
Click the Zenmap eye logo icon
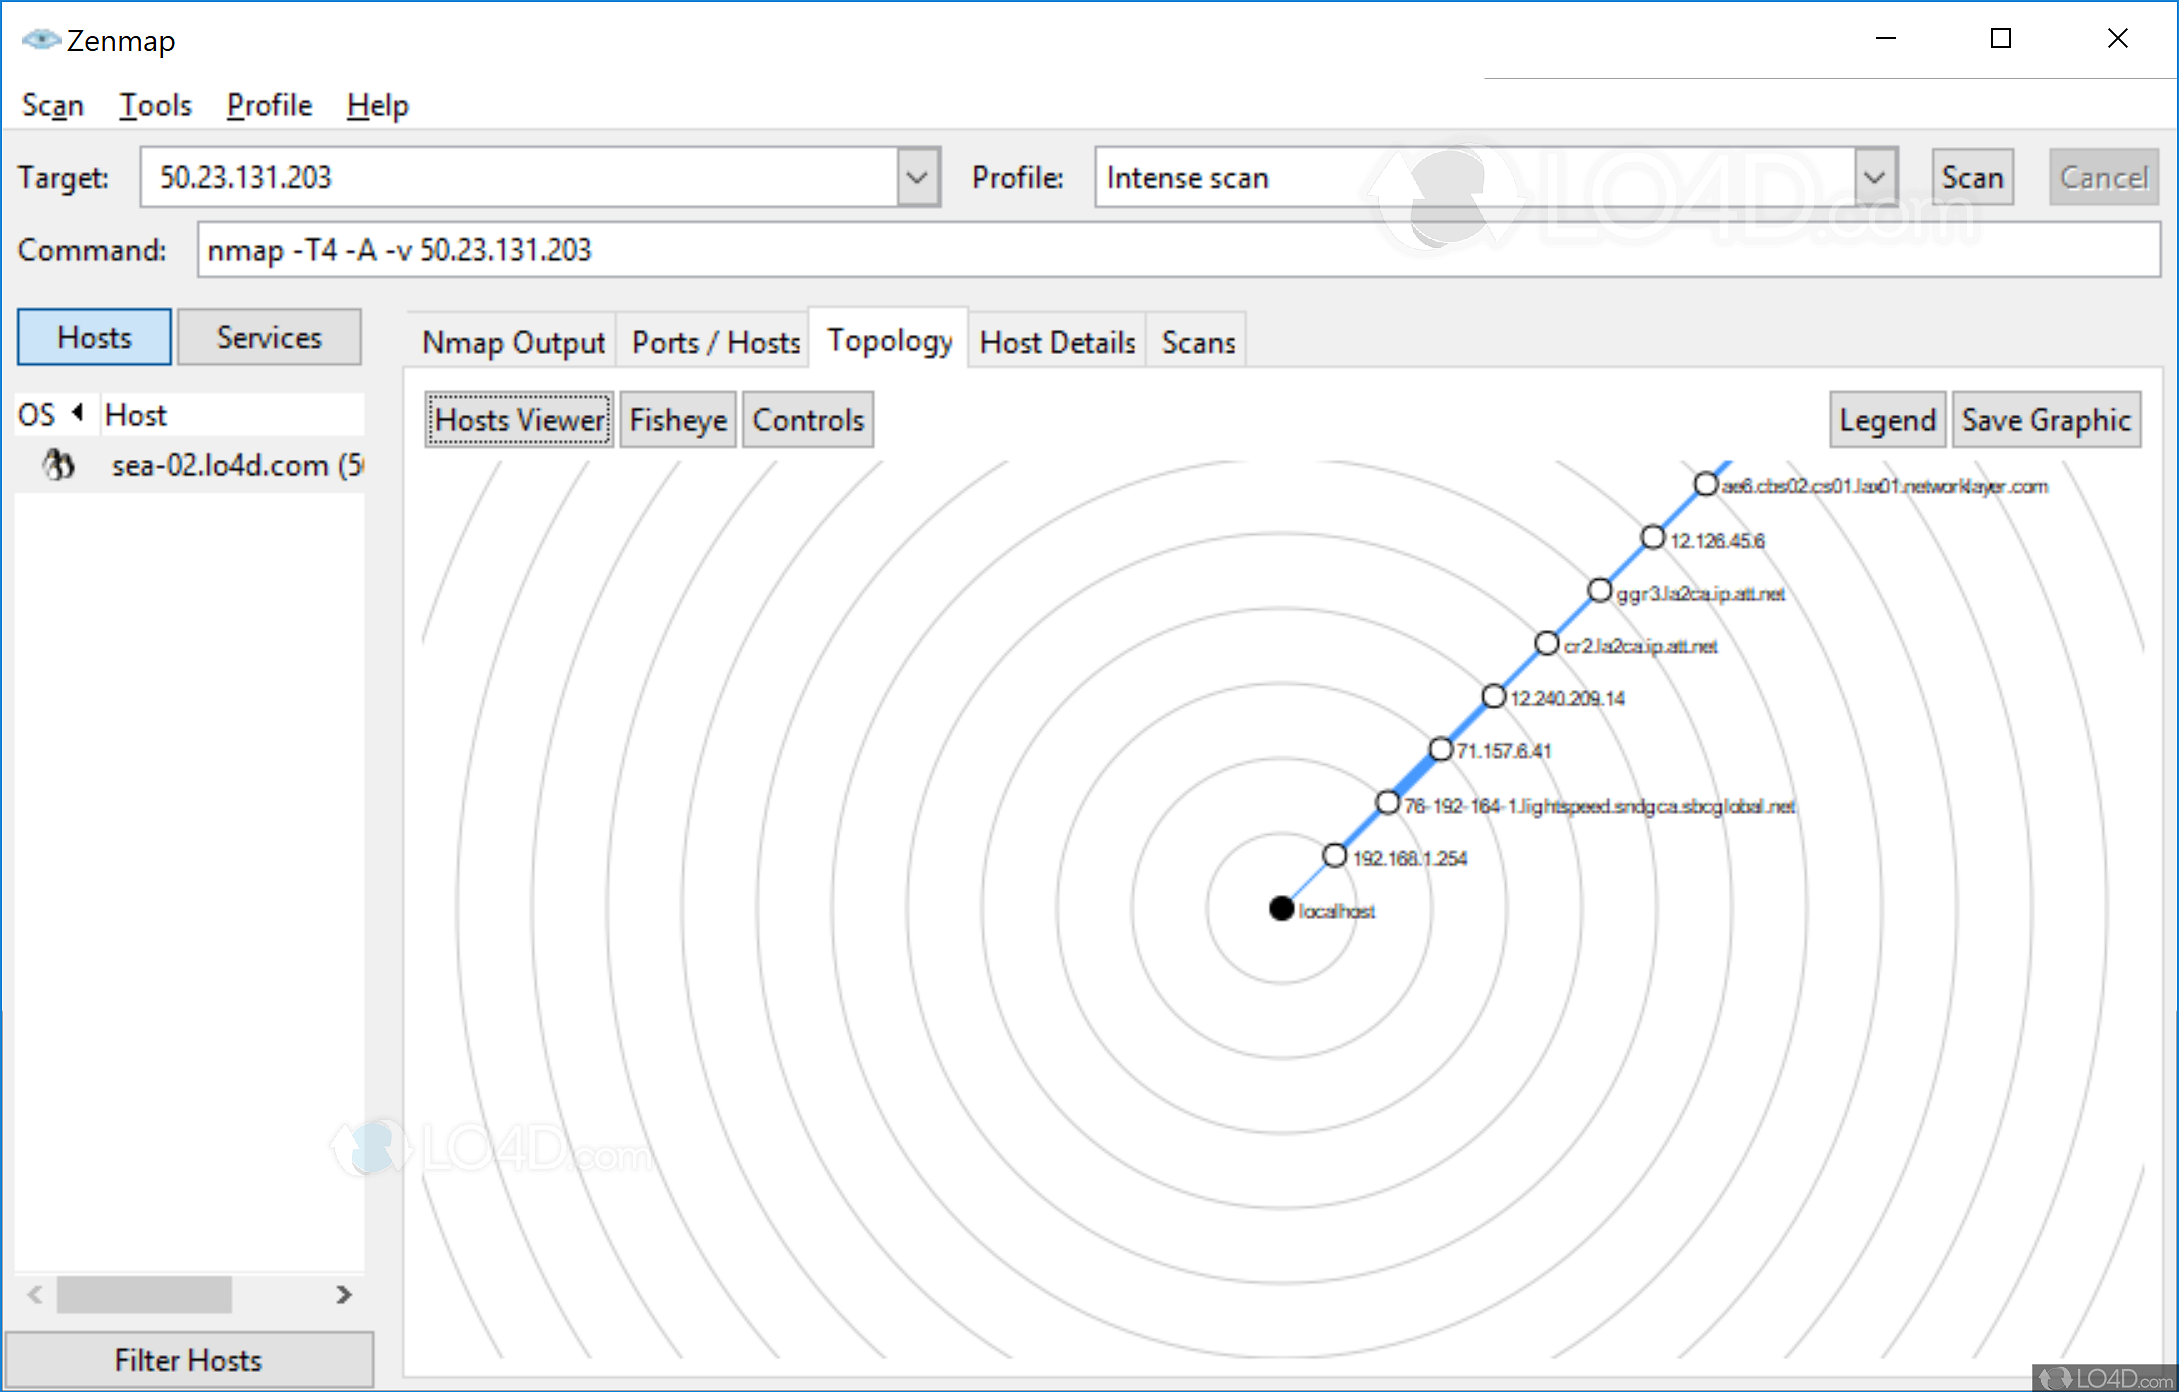(x=41, y=40)
